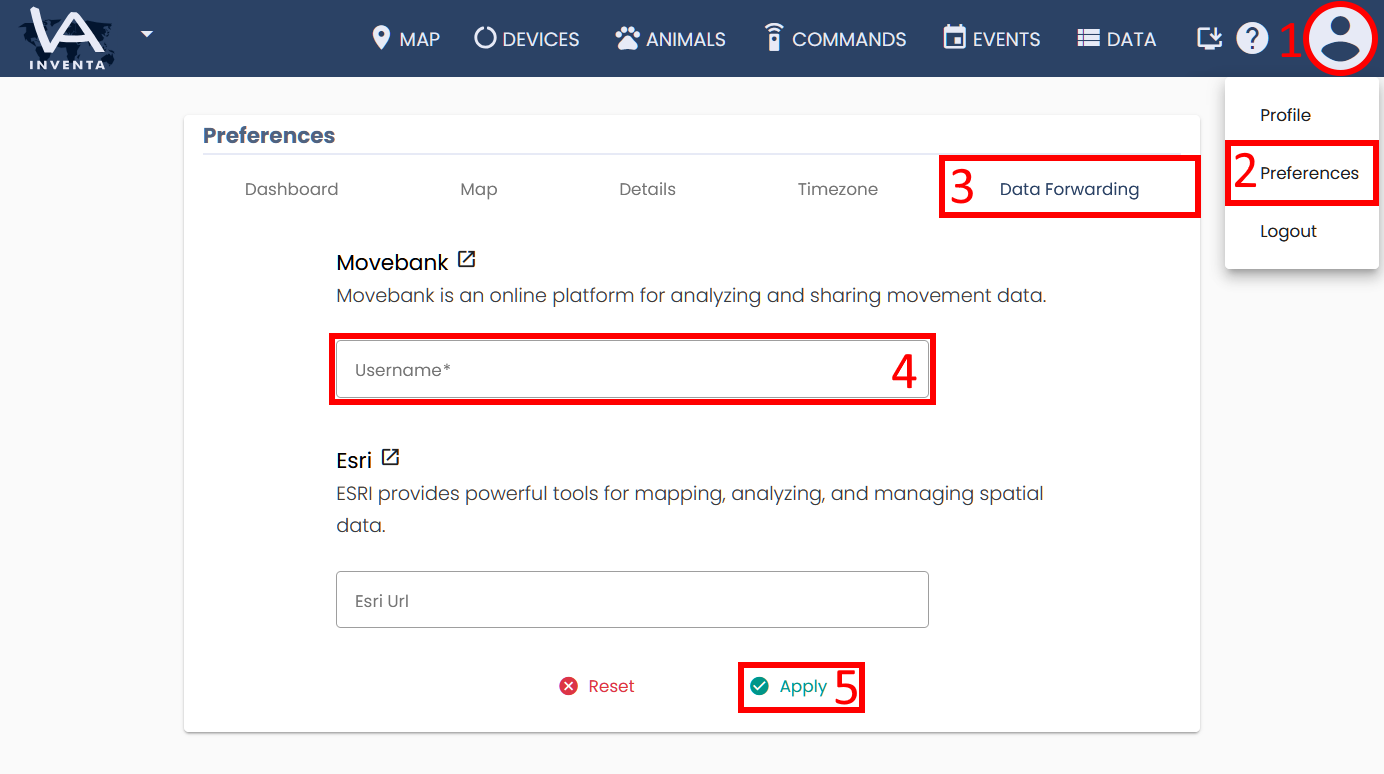Open the Movebank external link icon
The width and height of the screenshot is (1384, 774).
click(x=467, y=260)
